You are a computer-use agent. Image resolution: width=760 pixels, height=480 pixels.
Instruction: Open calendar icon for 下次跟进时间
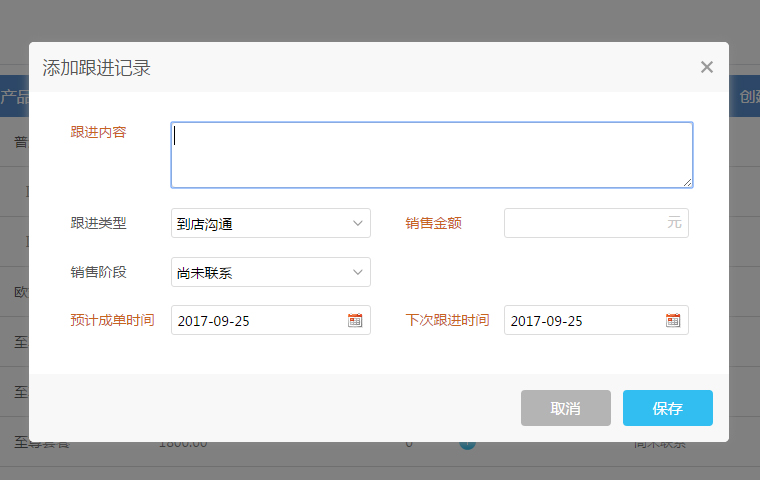pos(673,320)
